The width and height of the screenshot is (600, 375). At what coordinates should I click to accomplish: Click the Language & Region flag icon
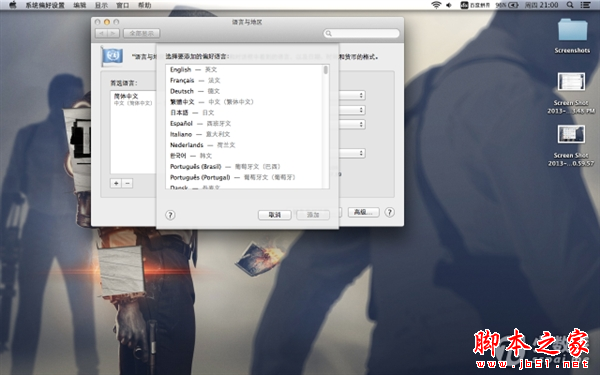112,56
